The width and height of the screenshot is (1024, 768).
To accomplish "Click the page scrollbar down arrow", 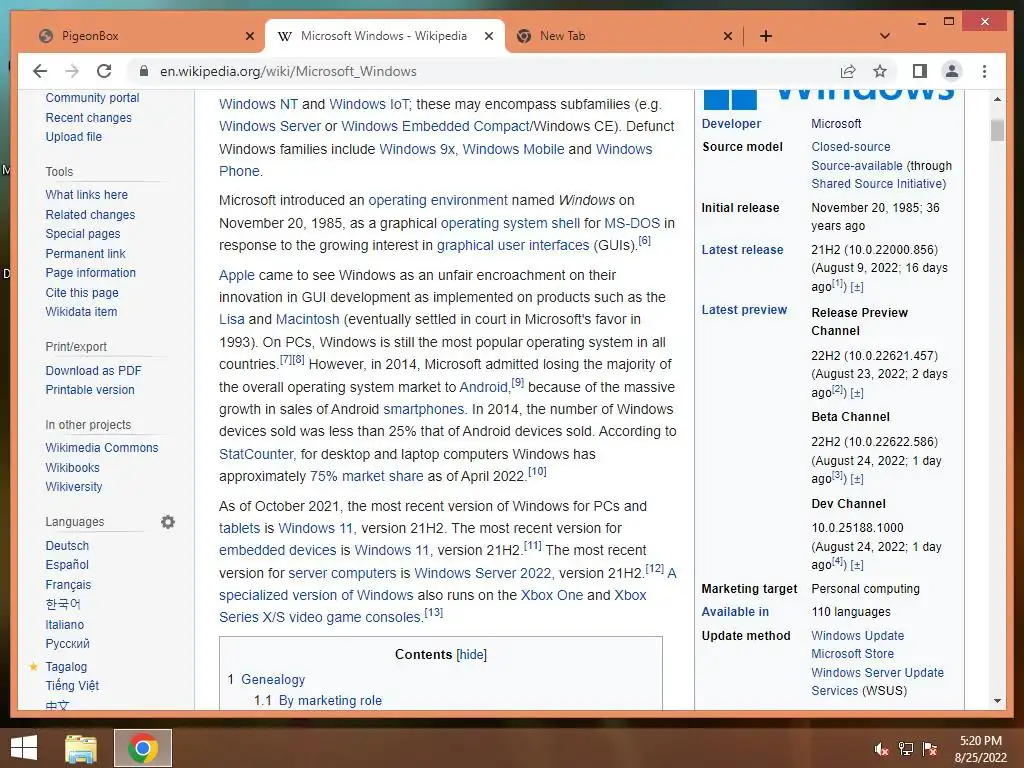I will point(997,701).
